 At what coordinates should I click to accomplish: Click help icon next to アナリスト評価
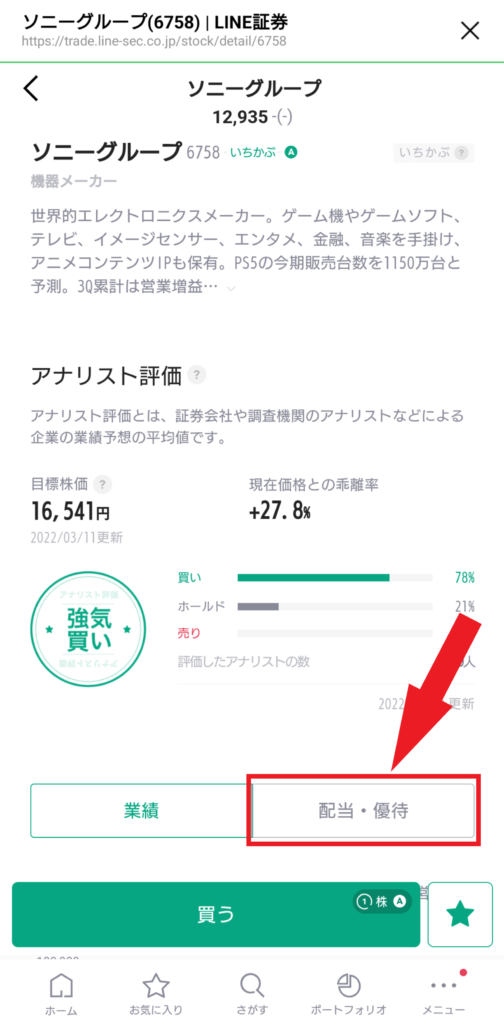pyautogui.click(x=197, y=376)
